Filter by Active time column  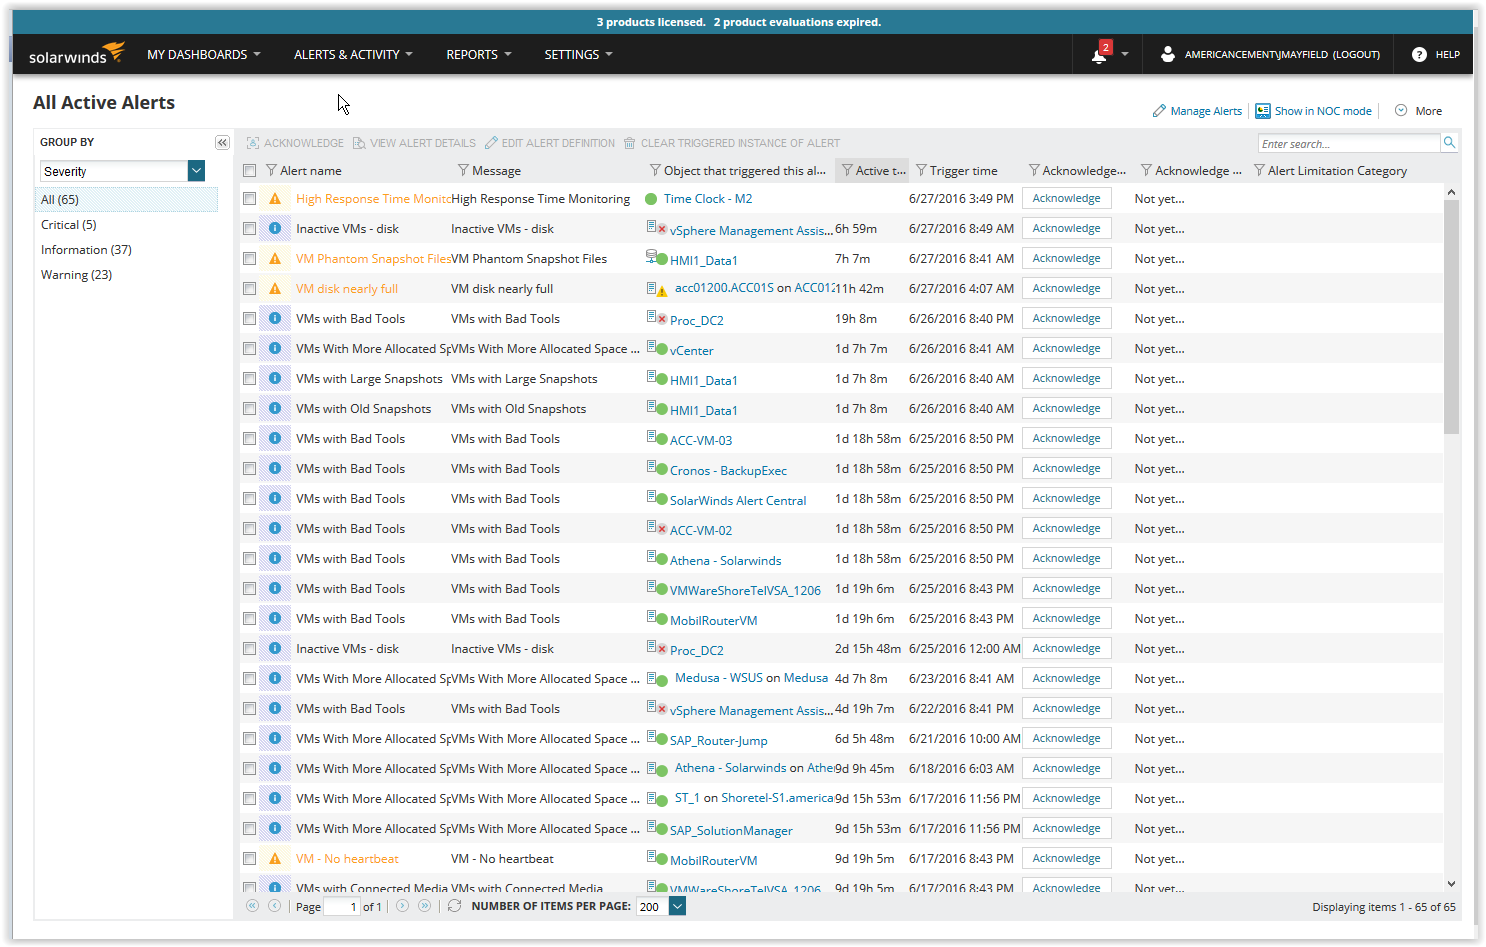(x=847, y=170)
